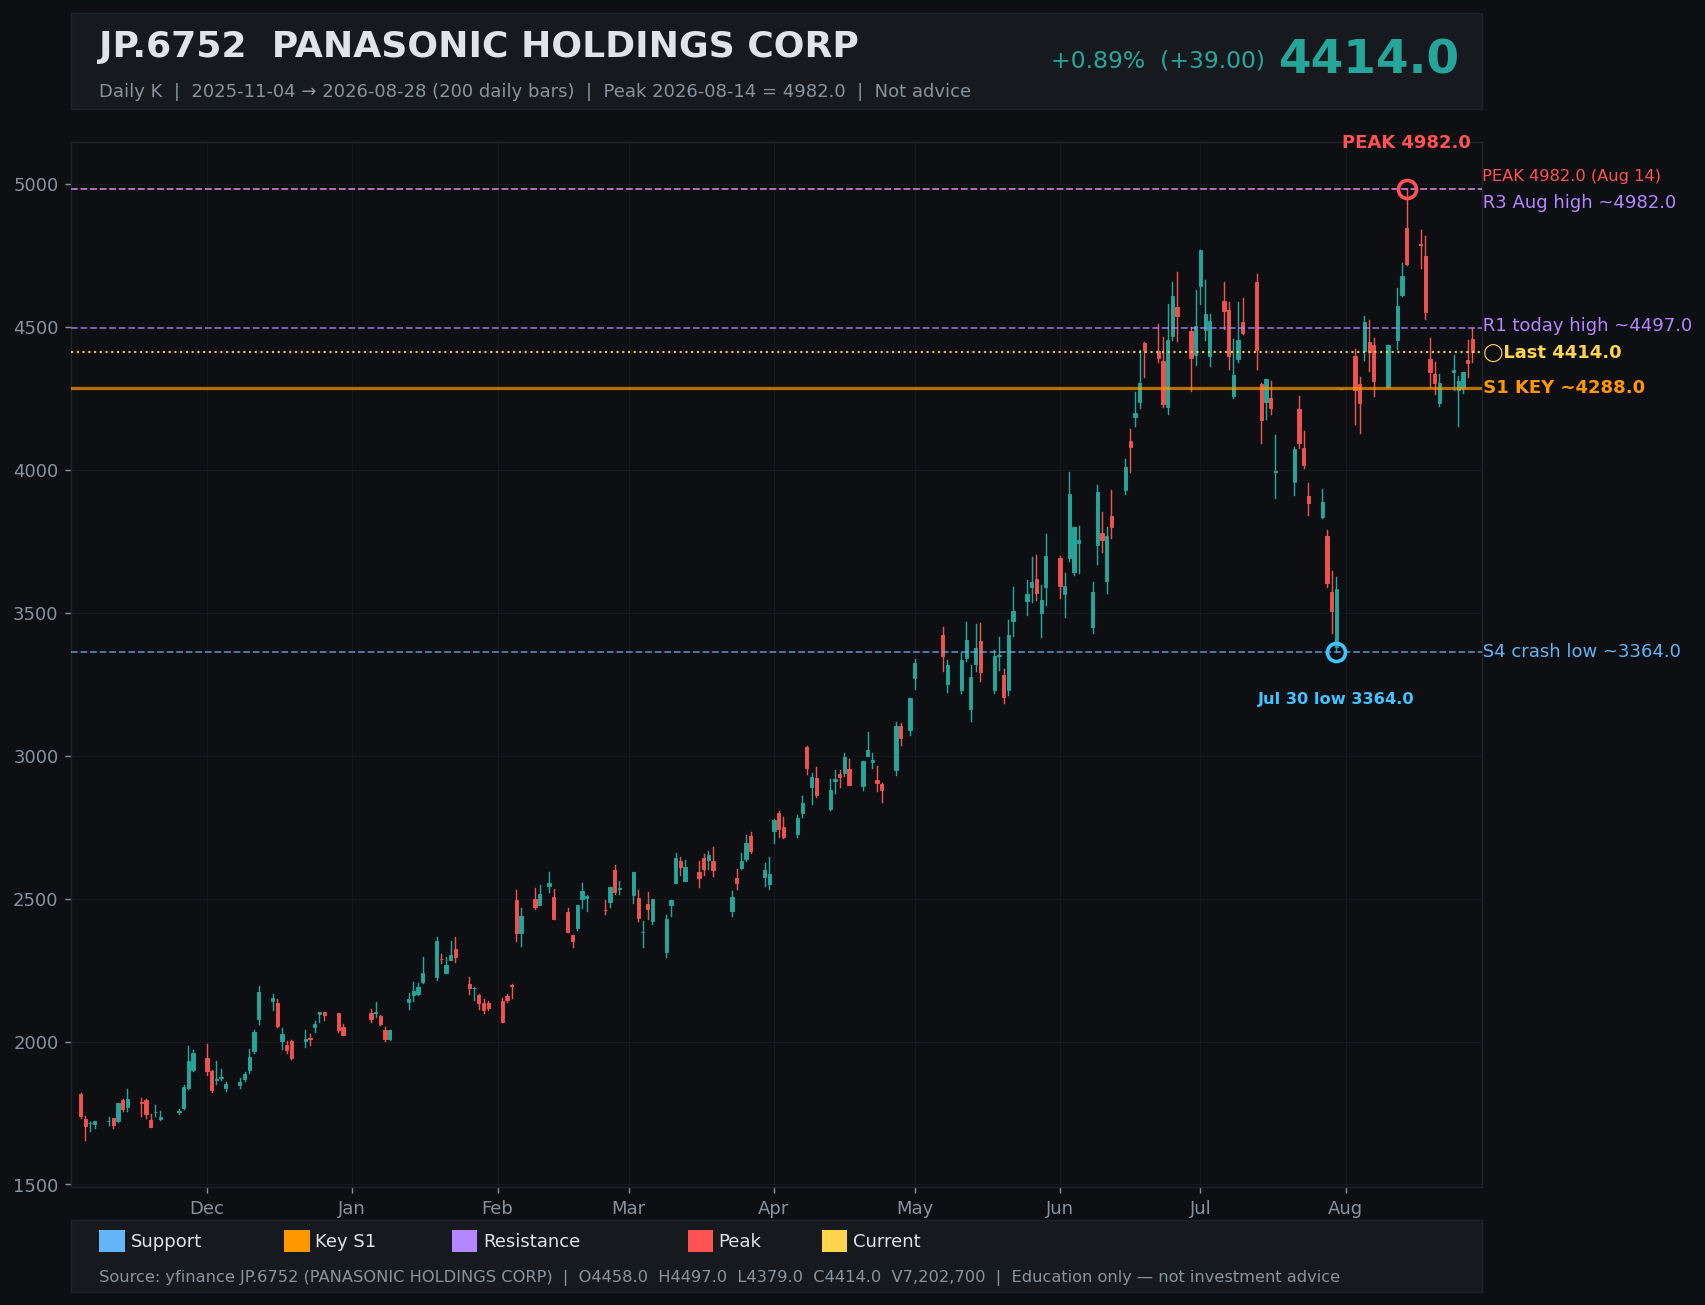The width and height of the screenshot is (1705, 1305).
Task: Click the 'Jun' x-axis month label
Action: 1059,1208
